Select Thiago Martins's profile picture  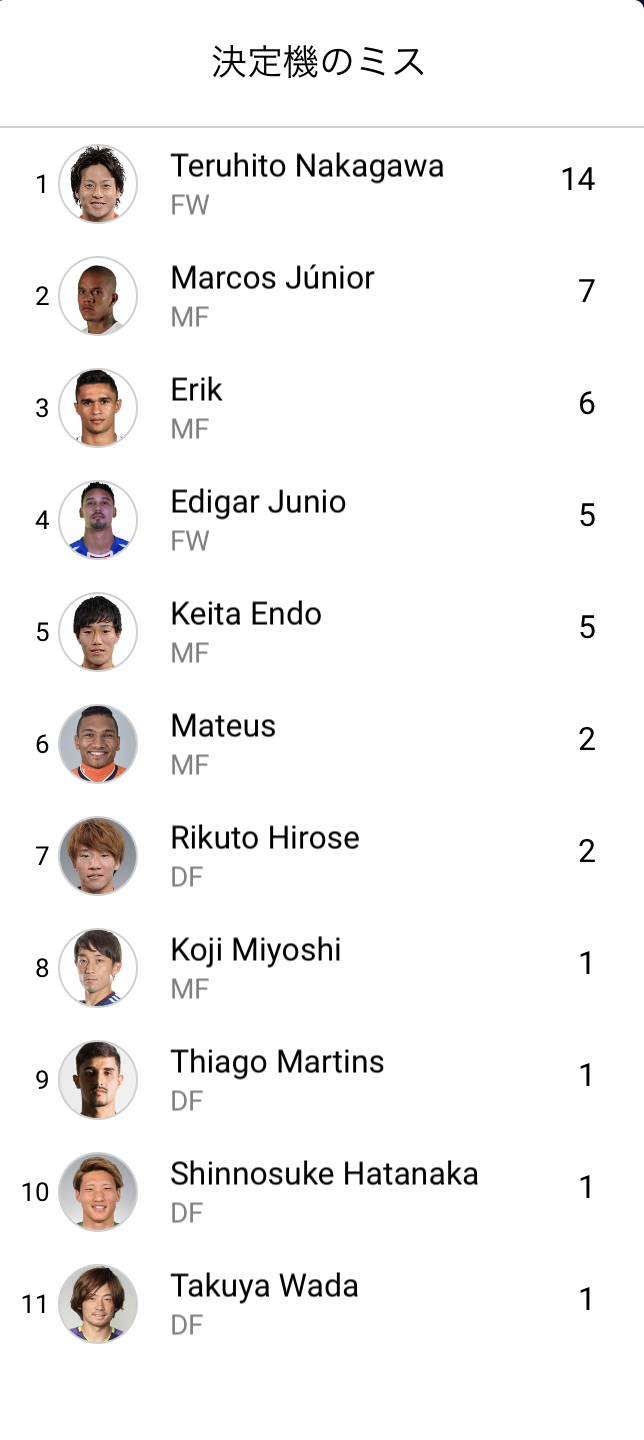pyautogui.click(x=98, y=1080)
